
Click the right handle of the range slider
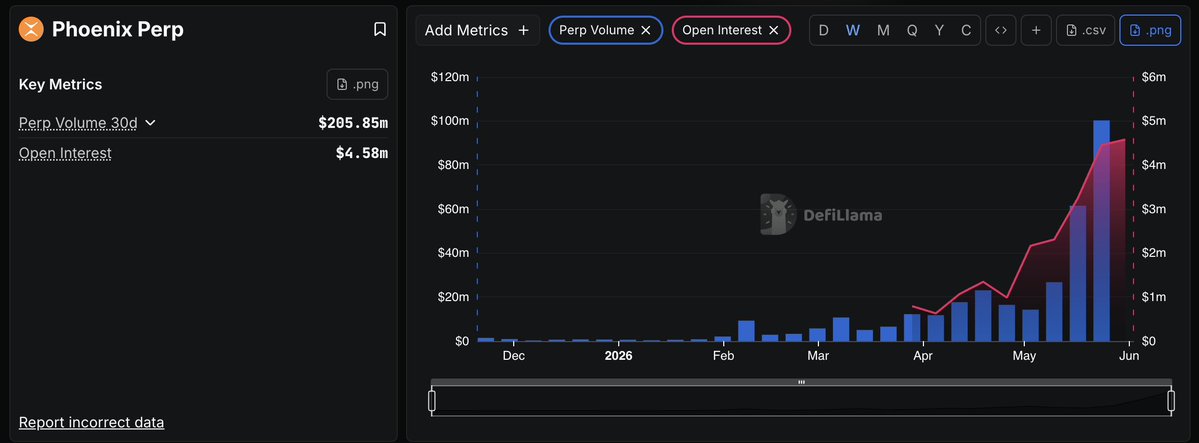click(1171, 401)
